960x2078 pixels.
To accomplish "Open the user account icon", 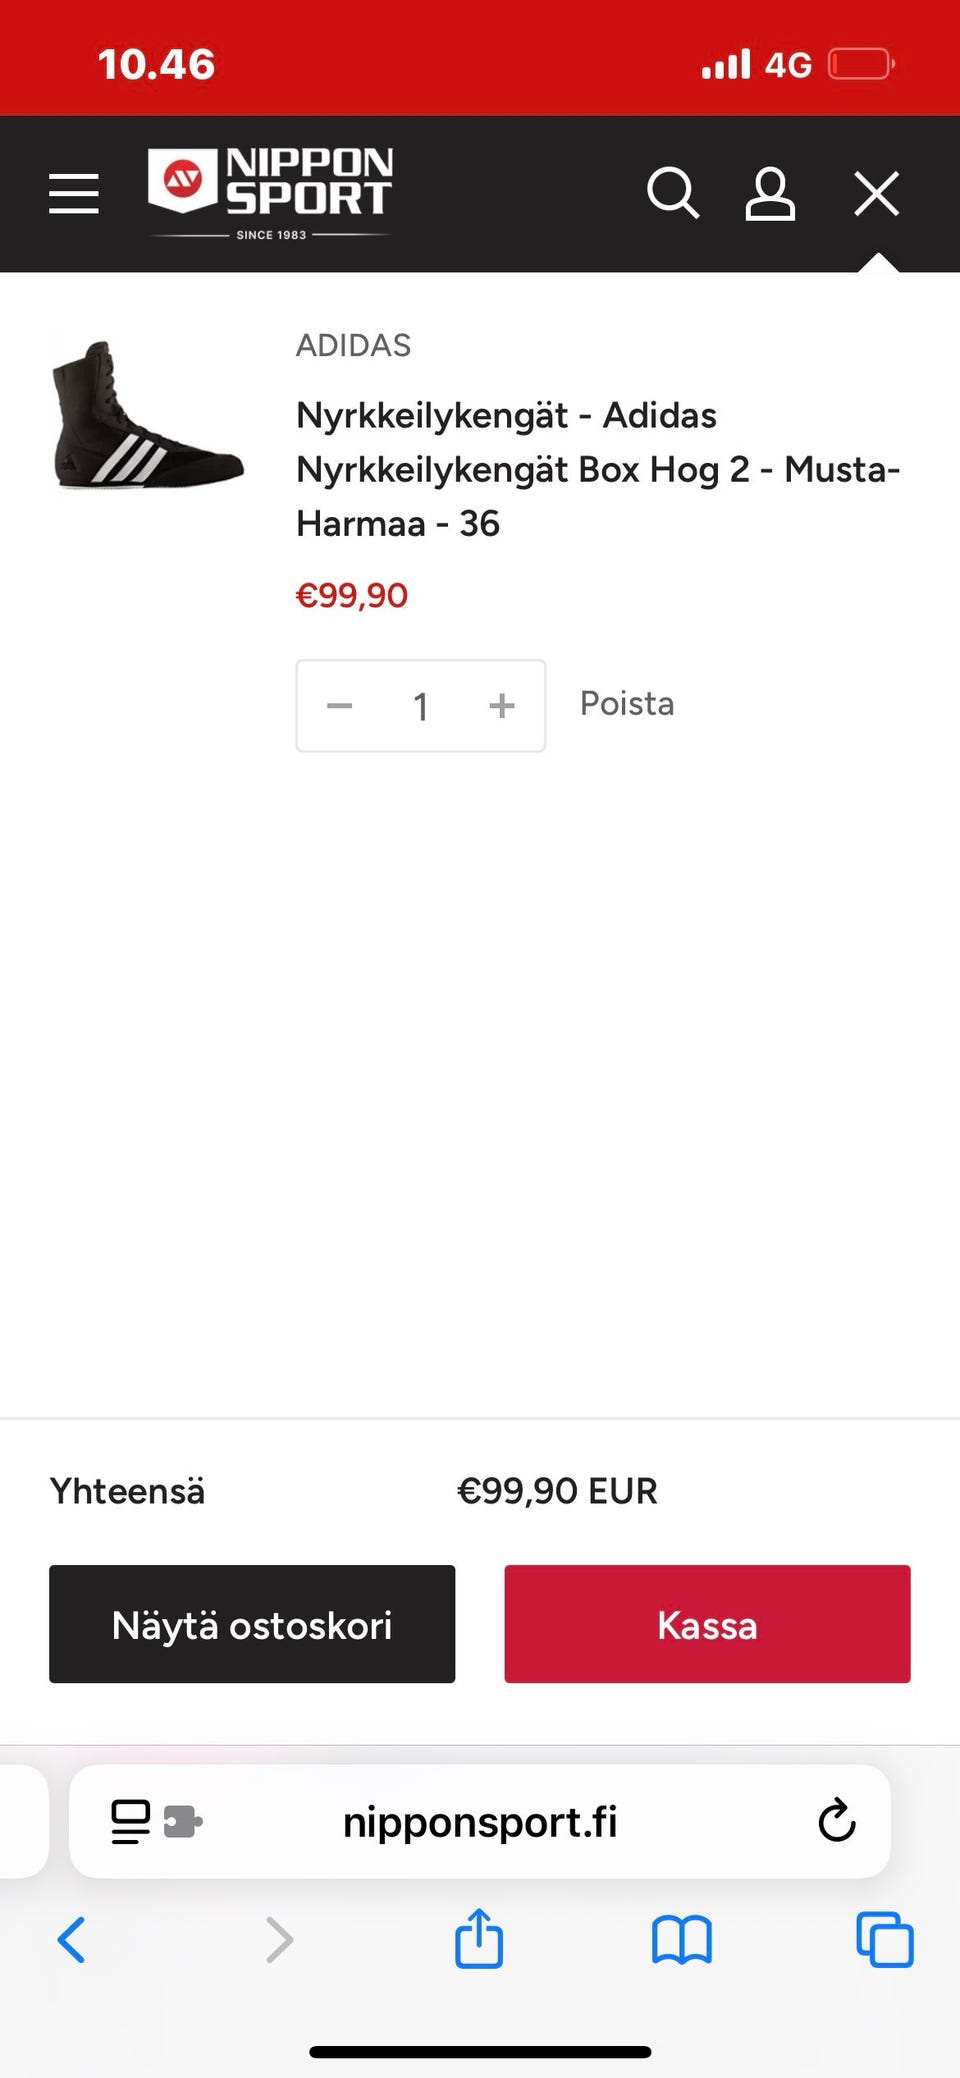I will pos(770,193).
